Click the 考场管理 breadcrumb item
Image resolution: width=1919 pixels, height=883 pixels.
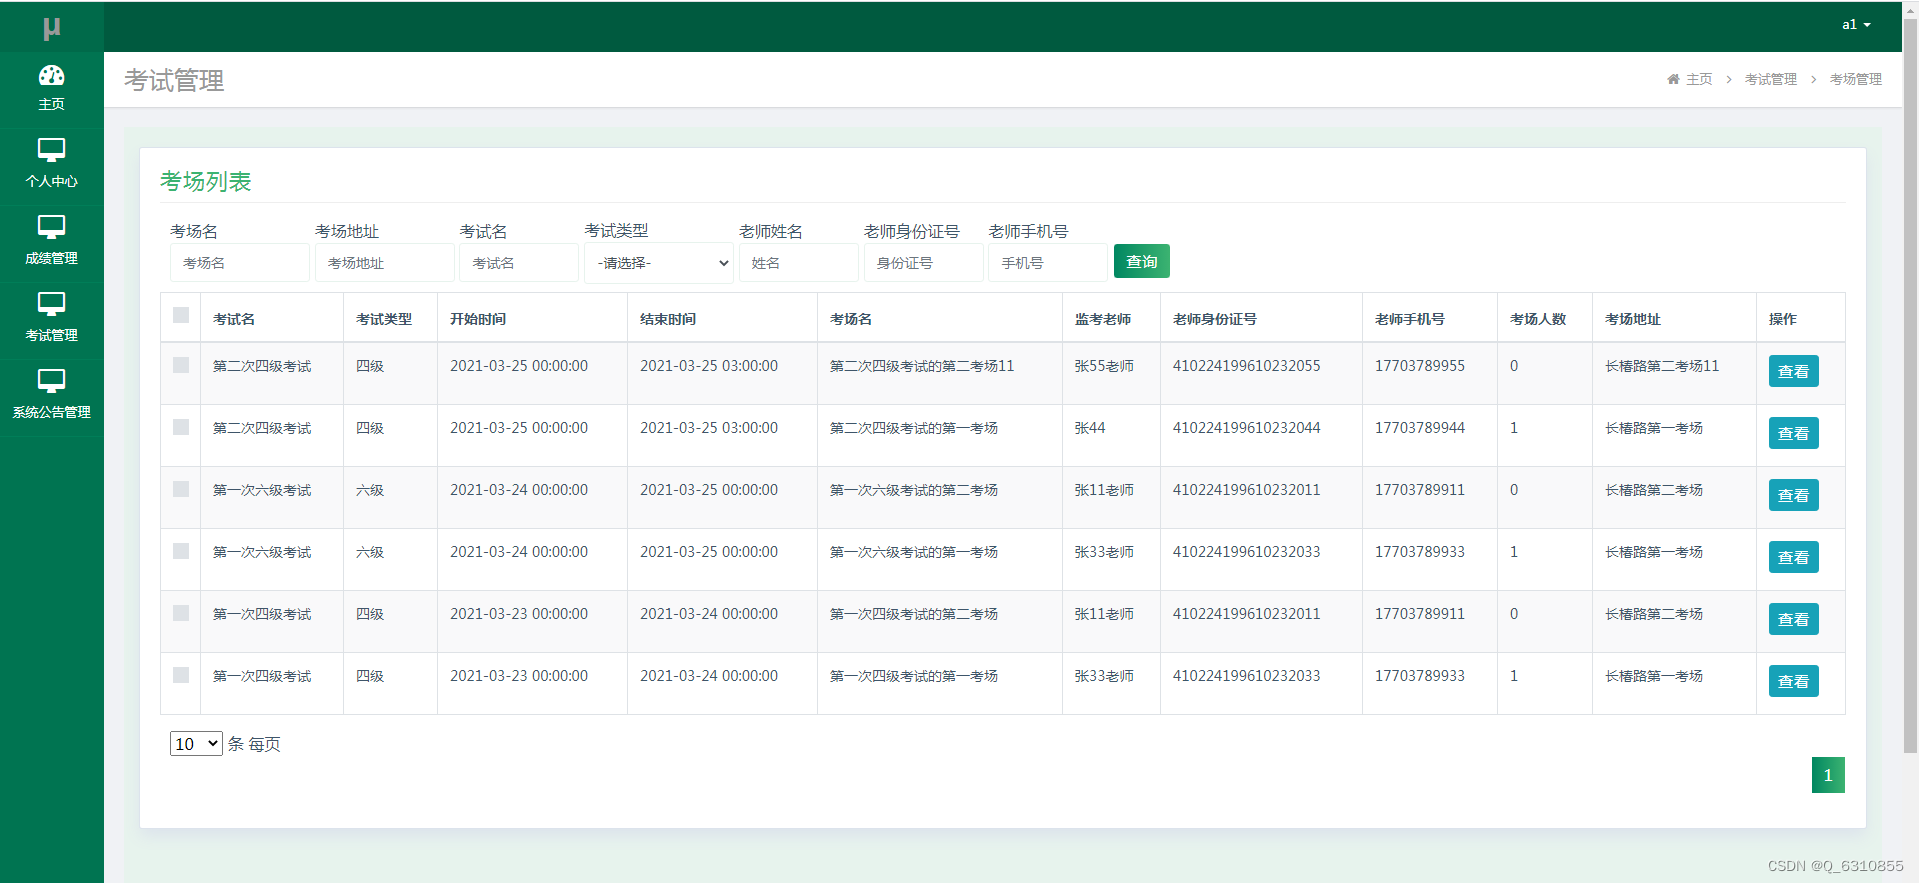tap(1855, 79)
